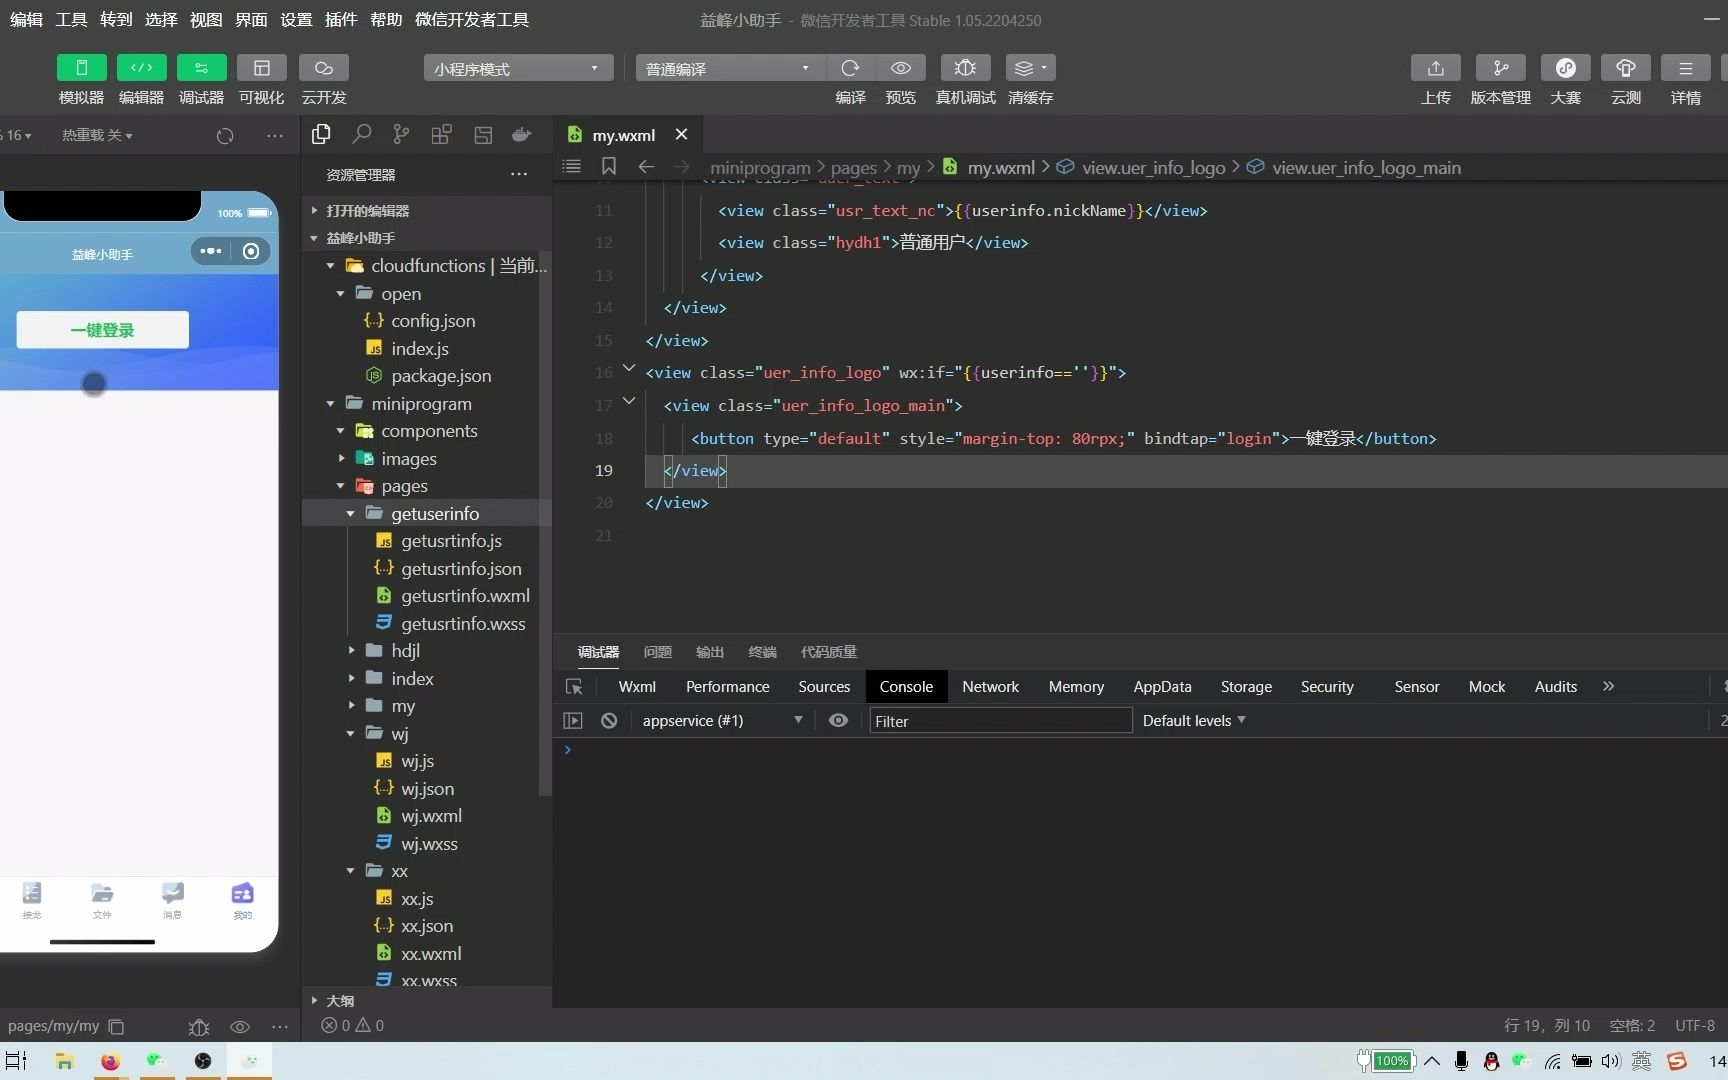
Task: Select the 消息 tab in simulator
Action: [172, 900]
